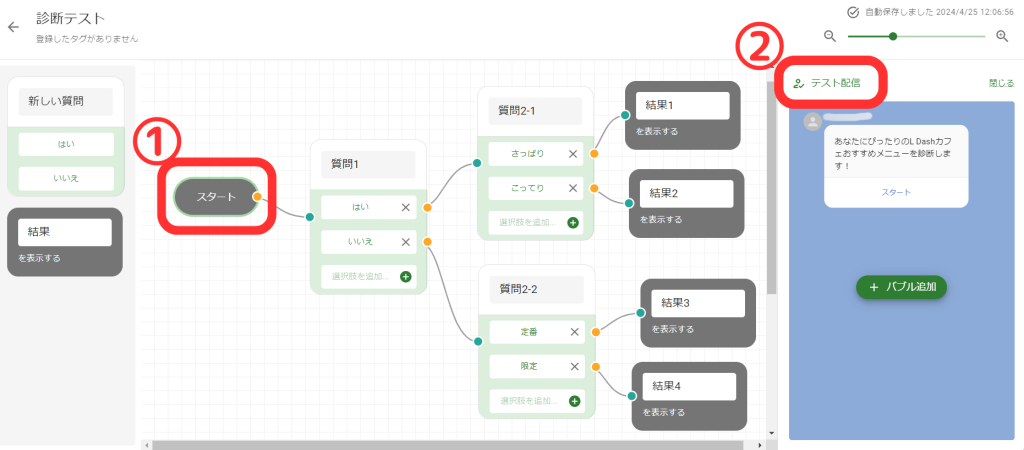The width and height of the screenshot is (1024, 450).
Task: Click 閉じる to close the preview panel
Action: 1000,84
